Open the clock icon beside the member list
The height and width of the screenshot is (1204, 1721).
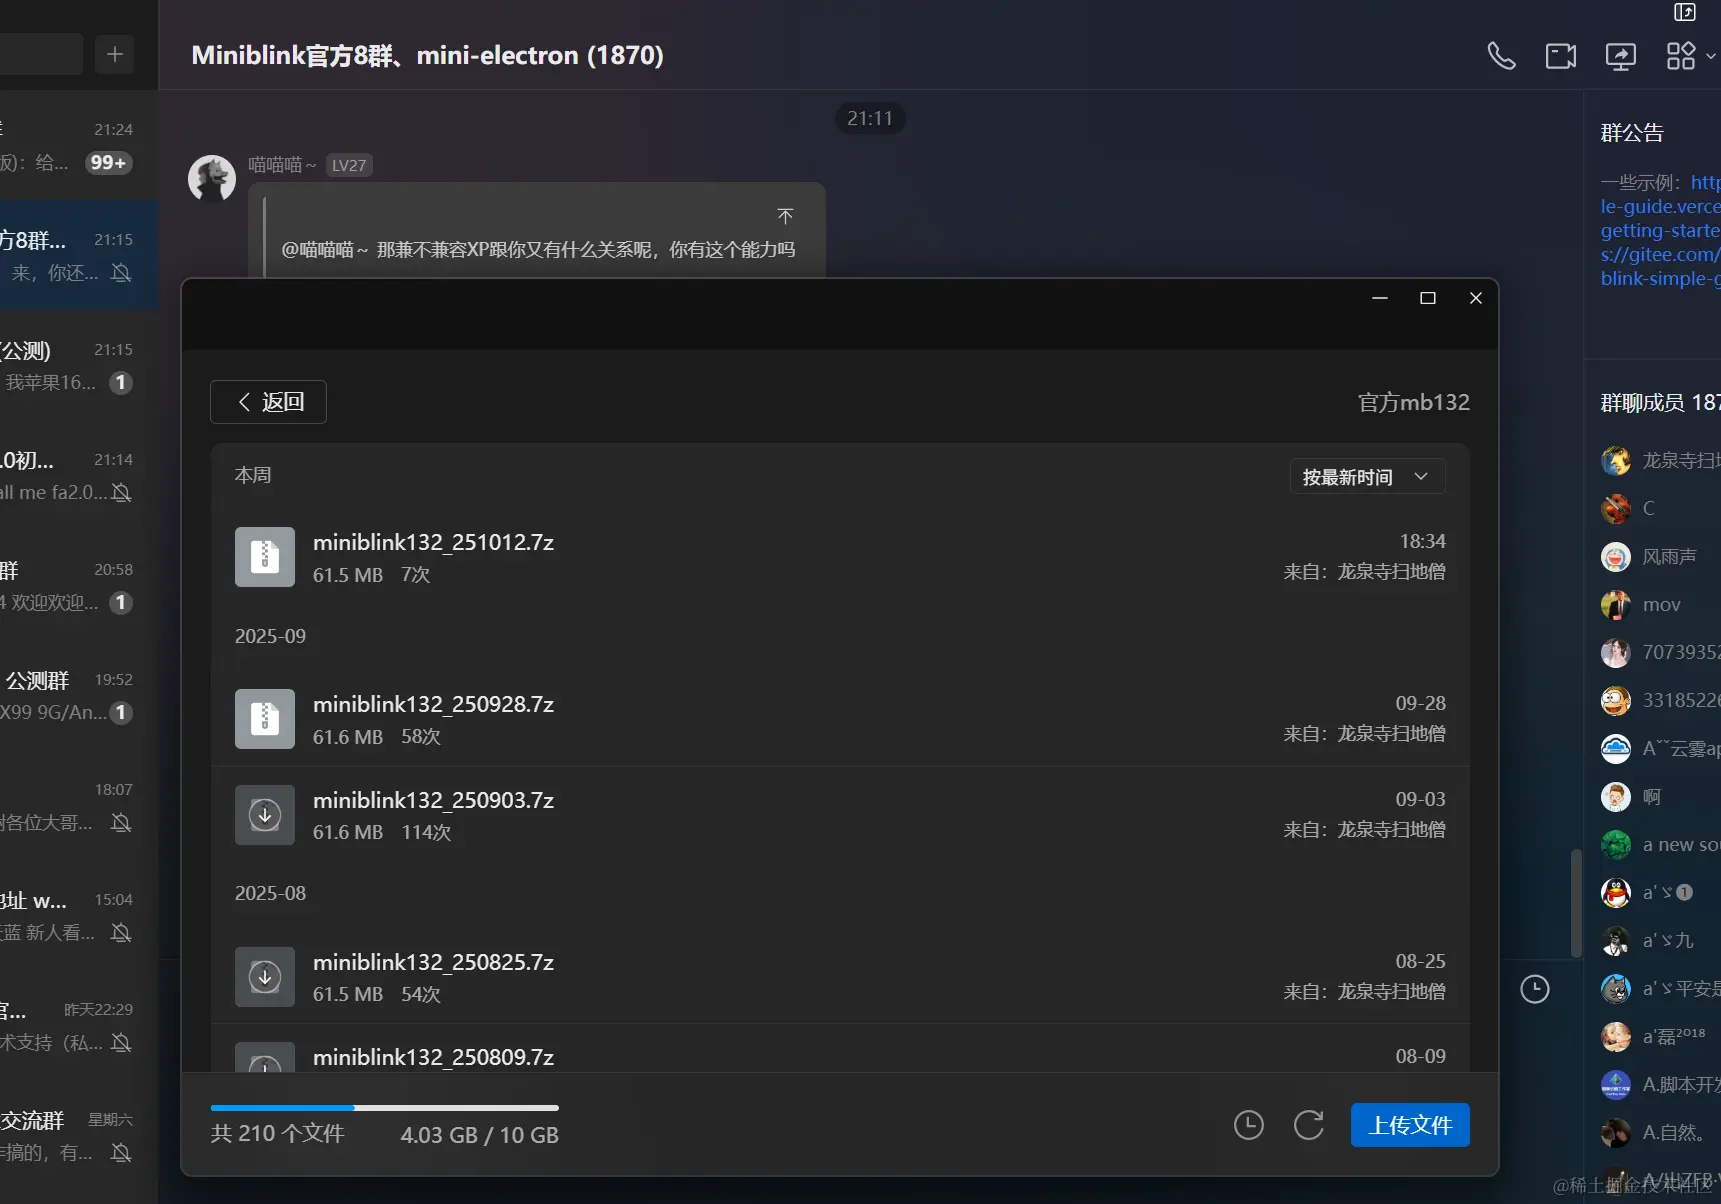tap(1534, 989)
